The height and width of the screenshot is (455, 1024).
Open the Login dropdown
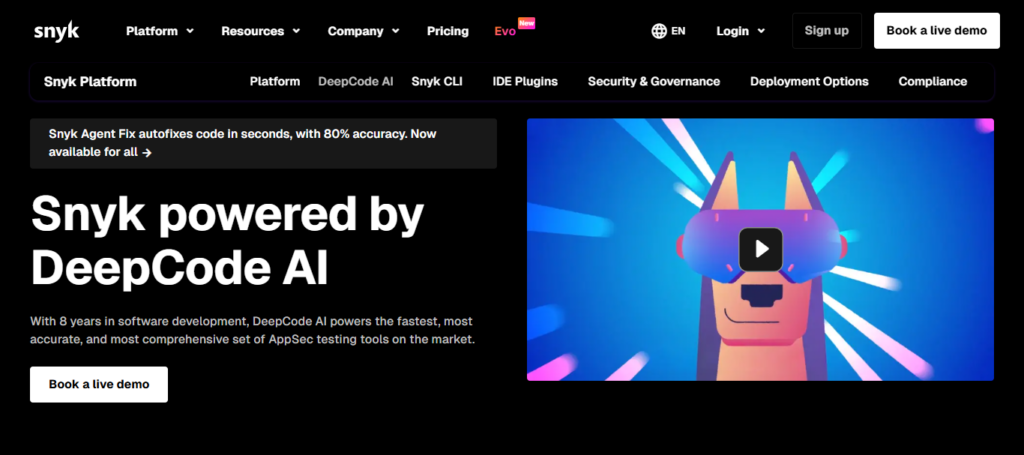point(741,31)
